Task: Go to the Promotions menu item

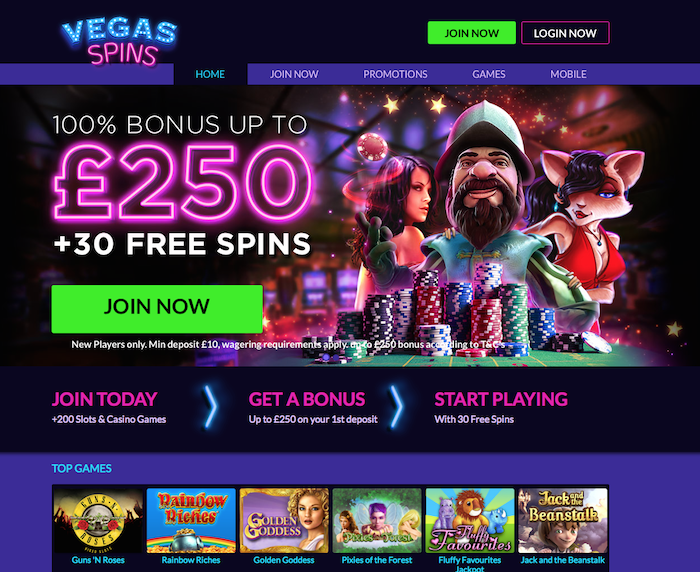Action: point(395,74)
